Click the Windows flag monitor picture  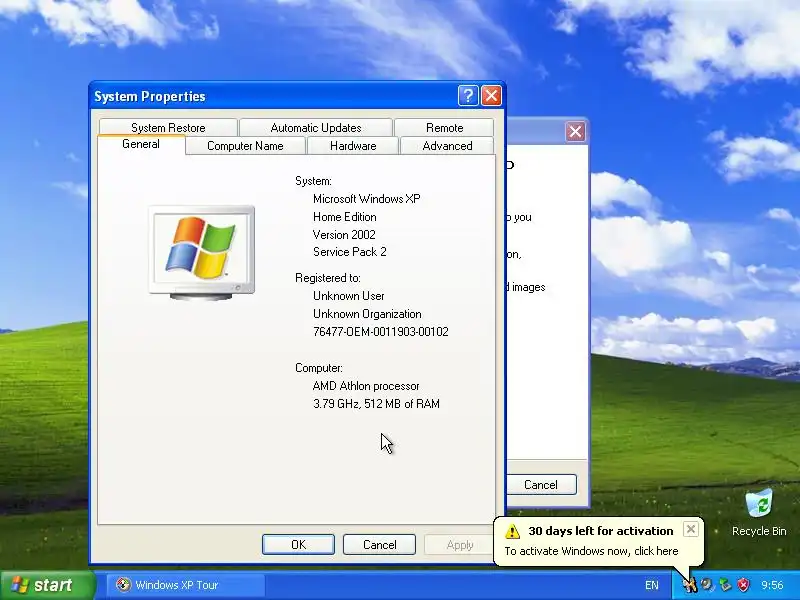(202, 253)
